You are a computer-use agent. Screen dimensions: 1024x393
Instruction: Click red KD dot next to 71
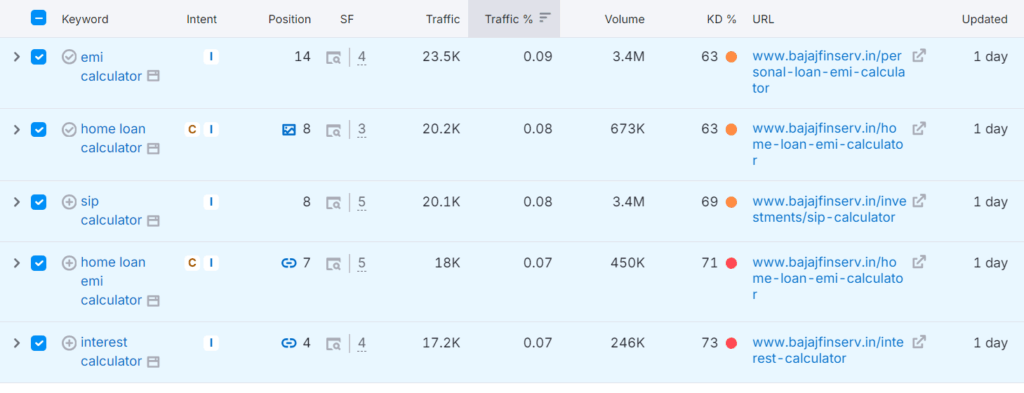(731, 263)
